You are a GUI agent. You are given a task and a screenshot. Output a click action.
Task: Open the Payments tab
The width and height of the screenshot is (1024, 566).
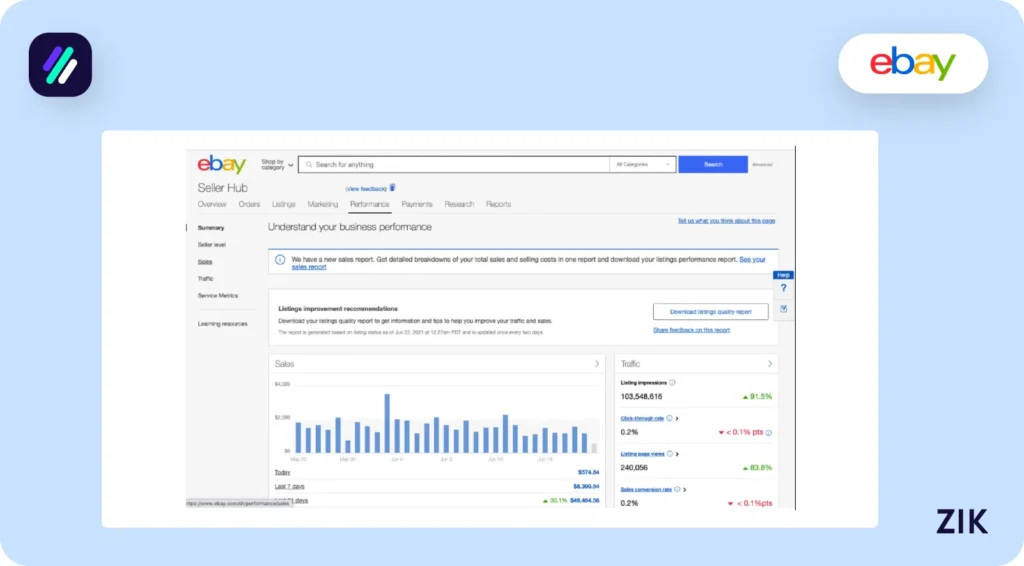pyautogui.click(x=417, y=204)
